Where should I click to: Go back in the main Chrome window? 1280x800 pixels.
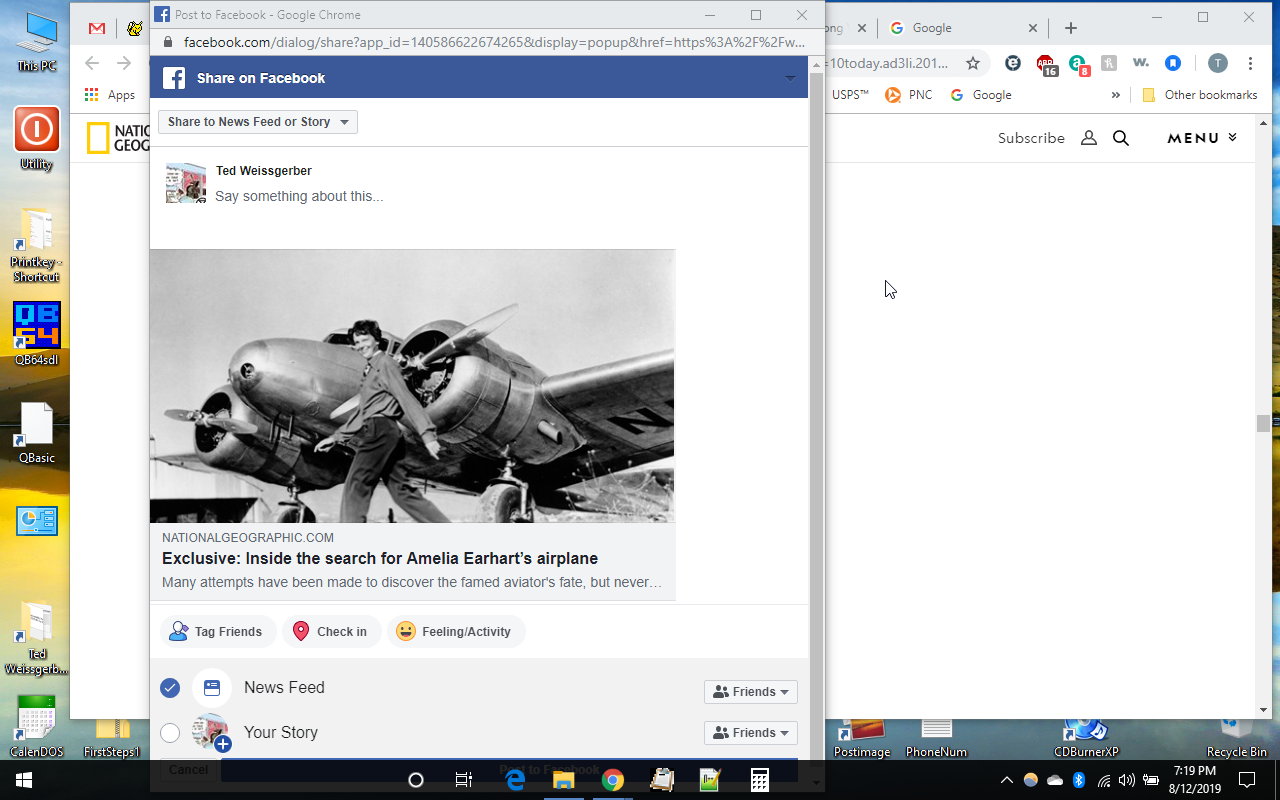tap(92, 63)
